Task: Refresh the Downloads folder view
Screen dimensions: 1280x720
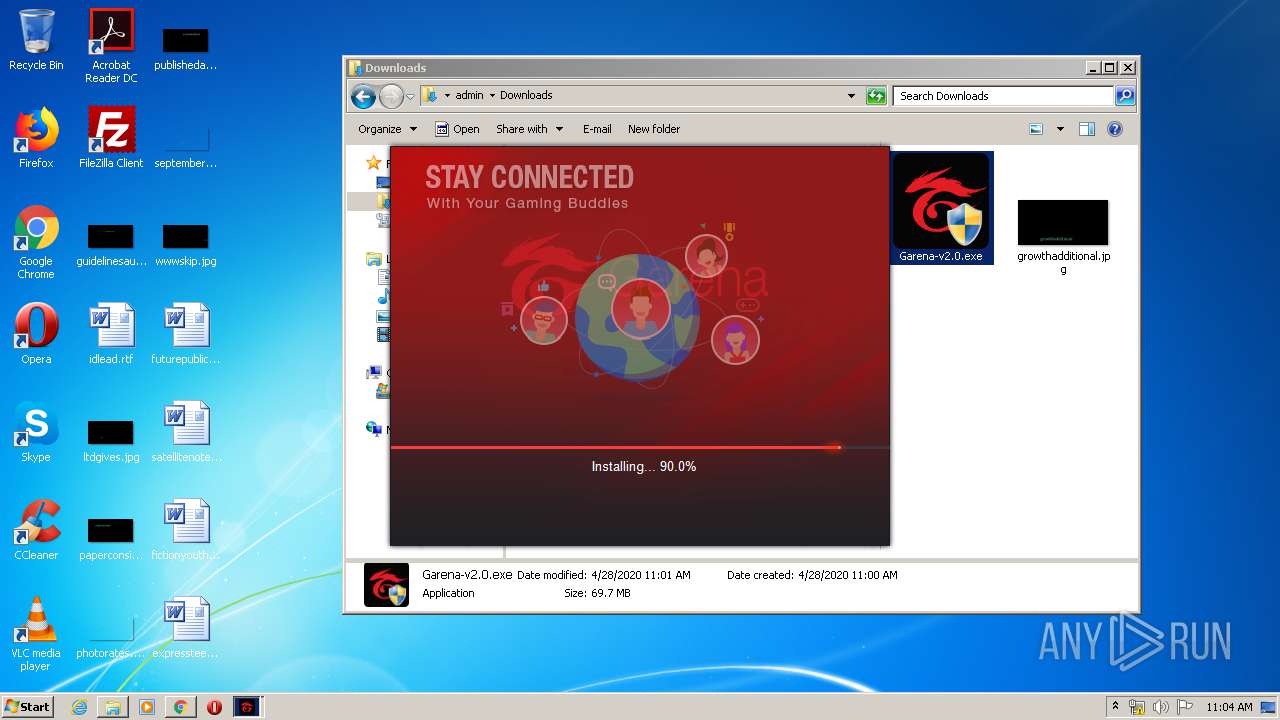Action: pos(876,96)
